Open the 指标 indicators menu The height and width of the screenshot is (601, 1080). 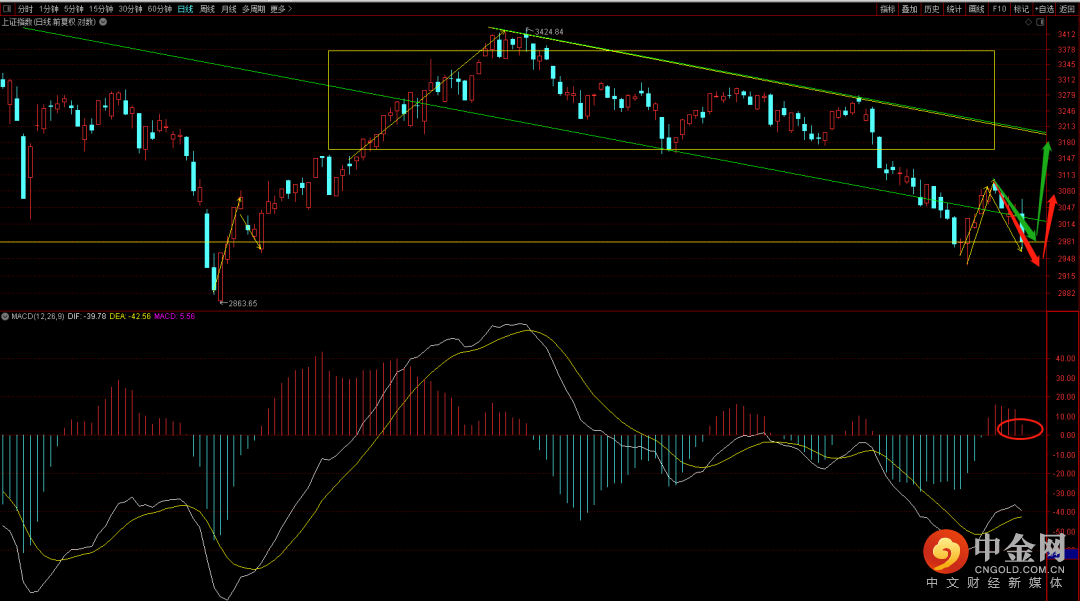pyautogui.click(x=887, y=9)
